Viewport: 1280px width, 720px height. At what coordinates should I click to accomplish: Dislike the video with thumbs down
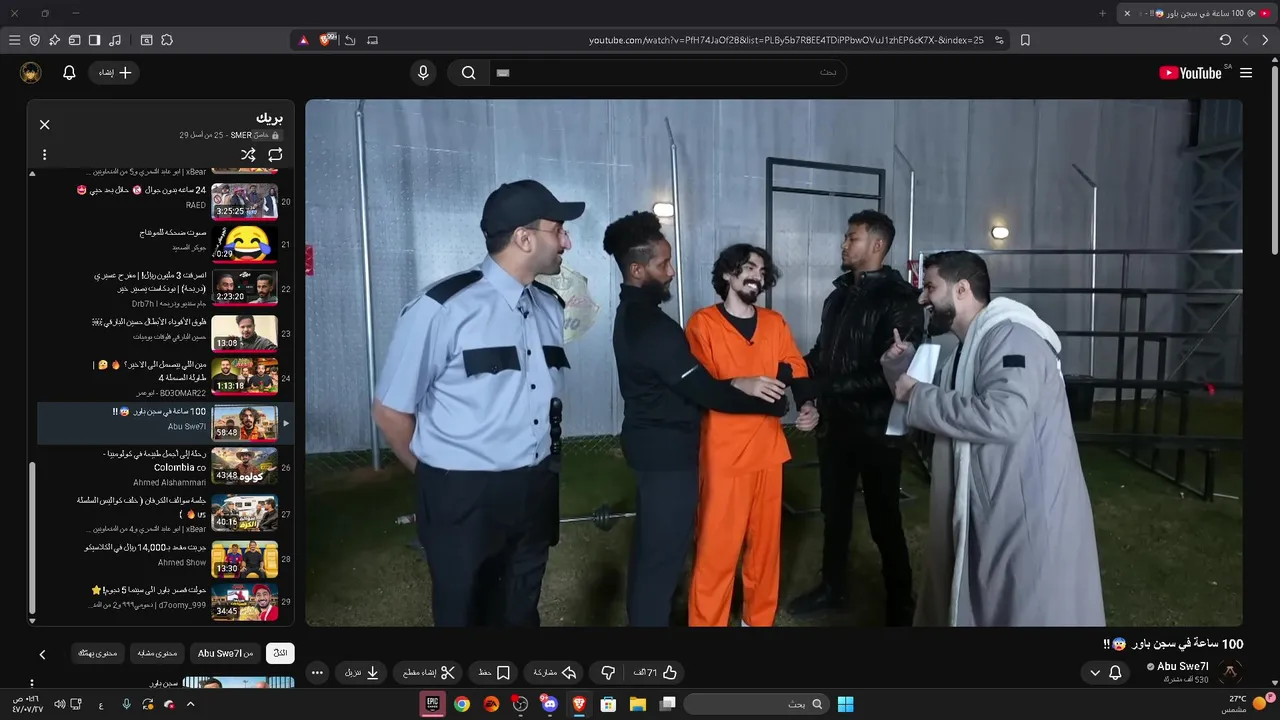608,673
